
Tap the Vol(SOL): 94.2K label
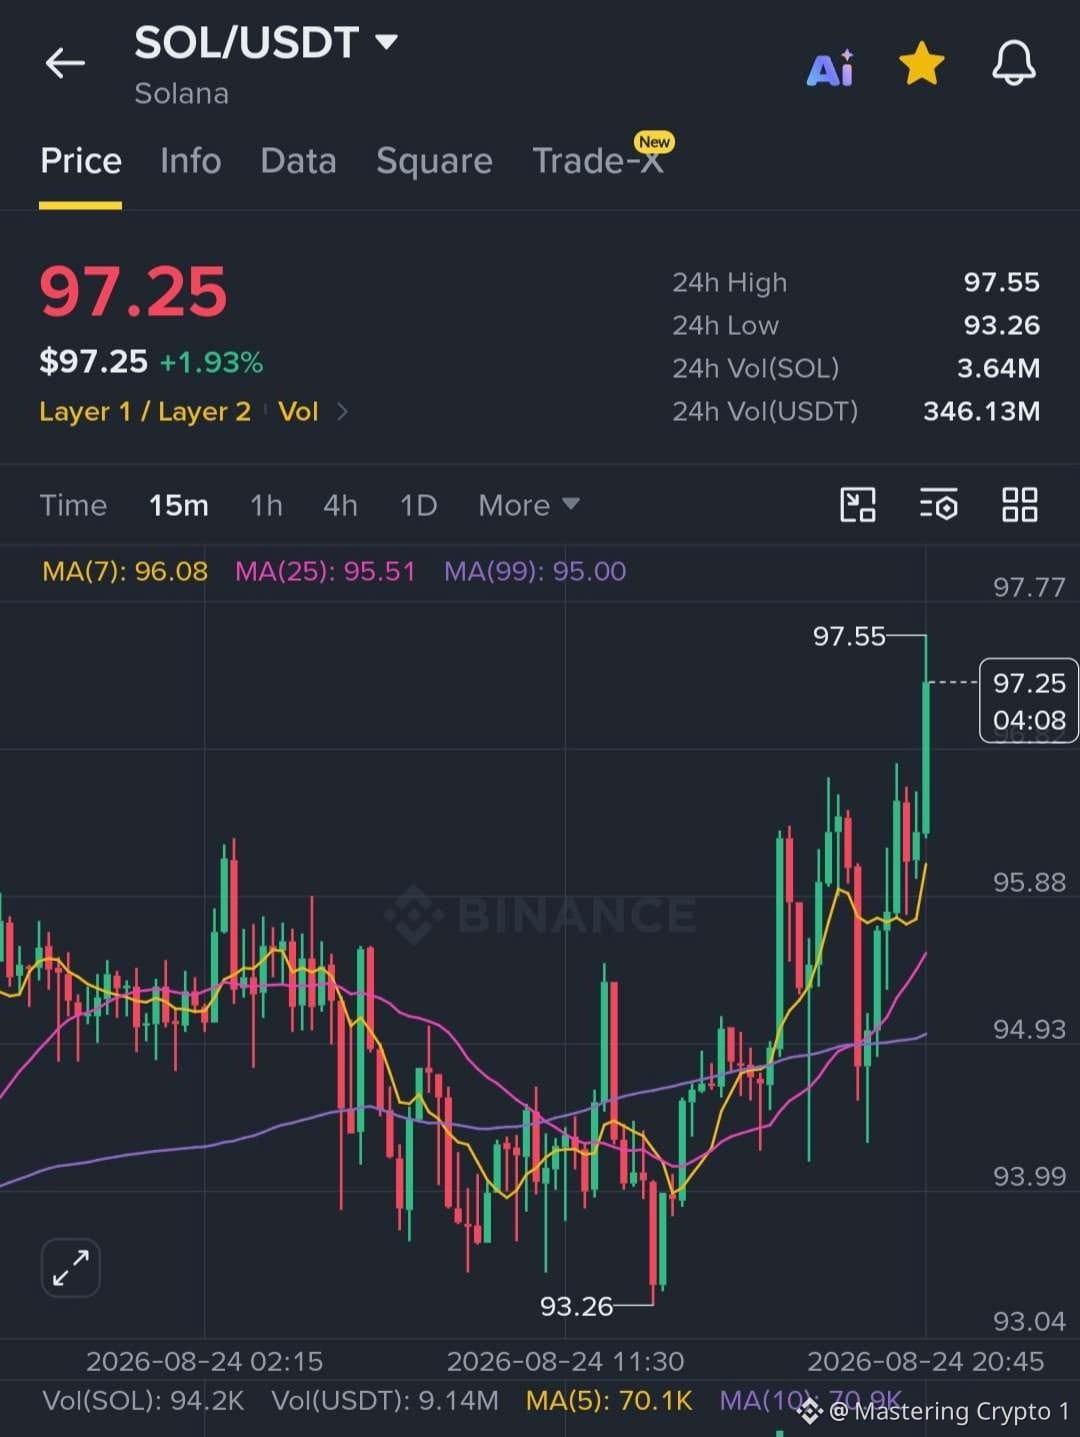coord(143,1400)
